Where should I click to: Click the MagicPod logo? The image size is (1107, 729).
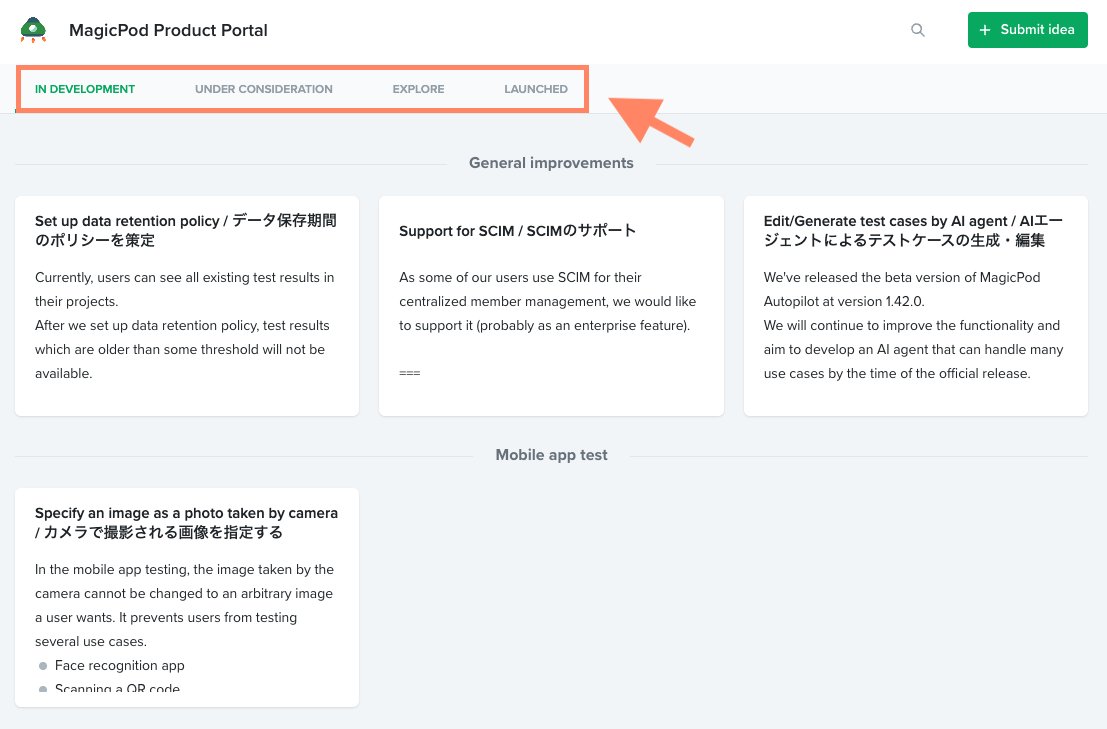coord(34,30)
